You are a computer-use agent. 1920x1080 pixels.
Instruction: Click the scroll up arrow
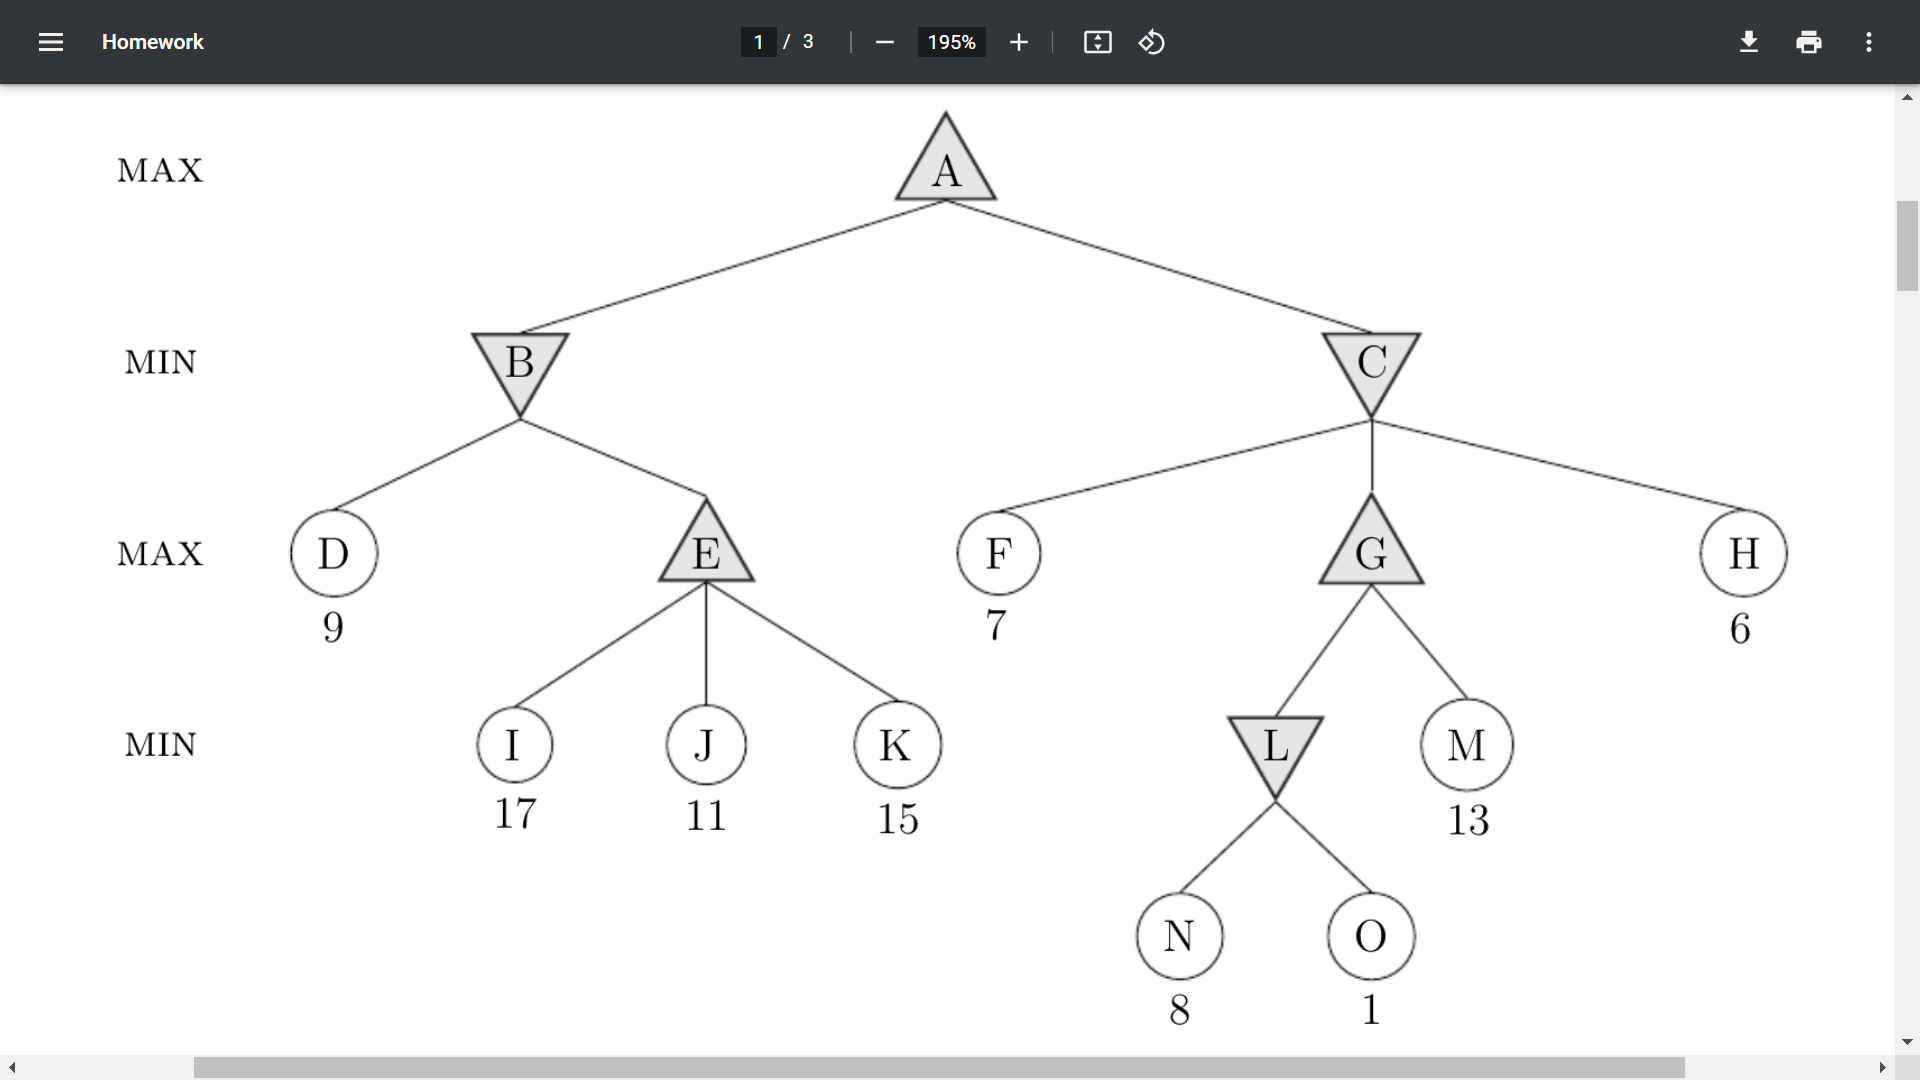point(1907,97)
